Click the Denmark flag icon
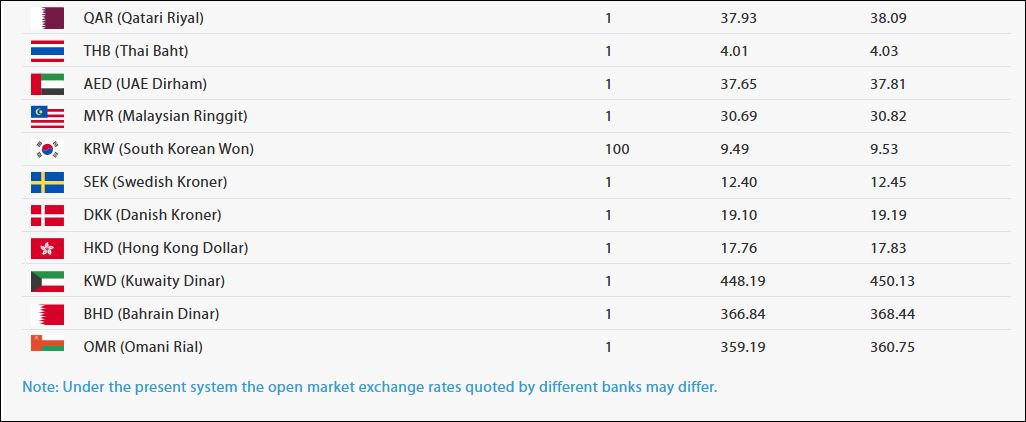The width and height of the screenshot is (1026, 422). (x=47, y=215)
